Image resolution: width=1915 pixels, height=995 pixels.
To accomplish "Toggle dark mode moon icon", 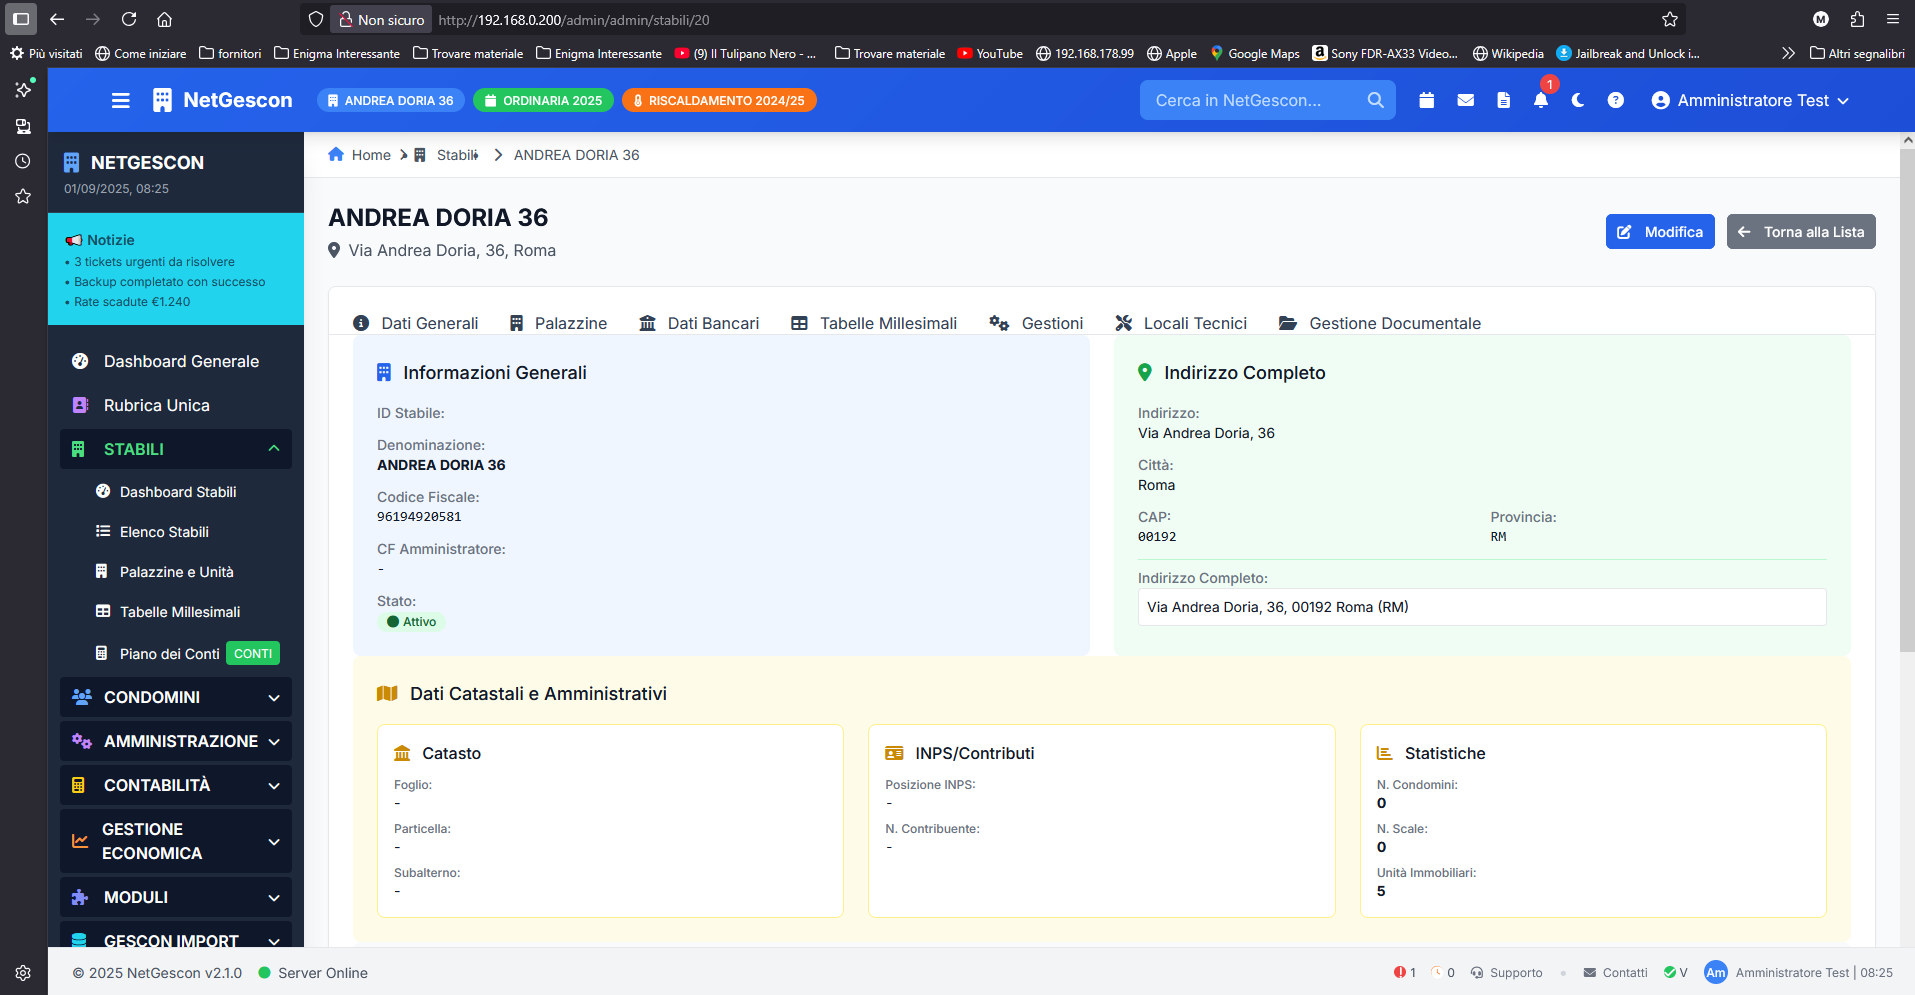I will click(1578, 100).
